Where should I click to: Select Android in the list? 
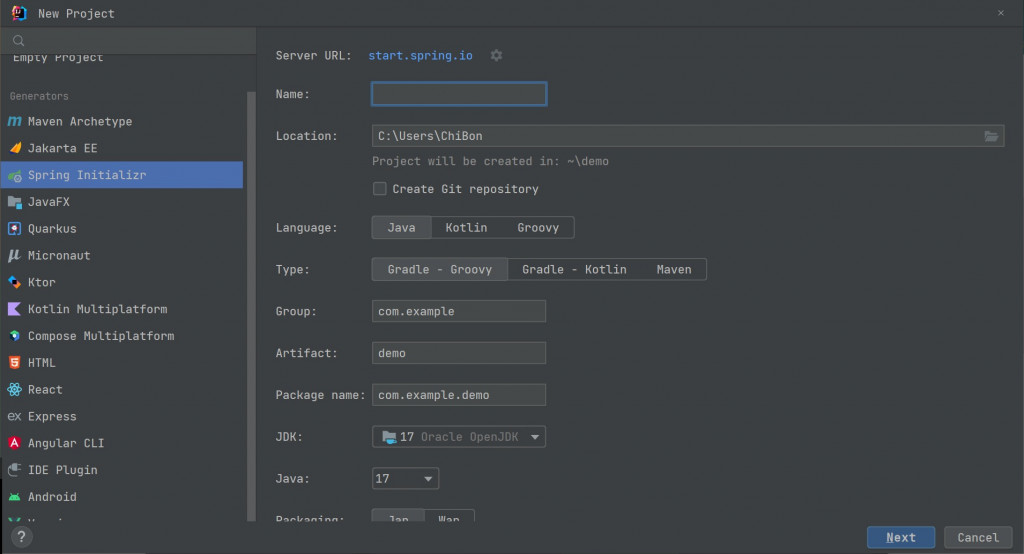point(122,497)
